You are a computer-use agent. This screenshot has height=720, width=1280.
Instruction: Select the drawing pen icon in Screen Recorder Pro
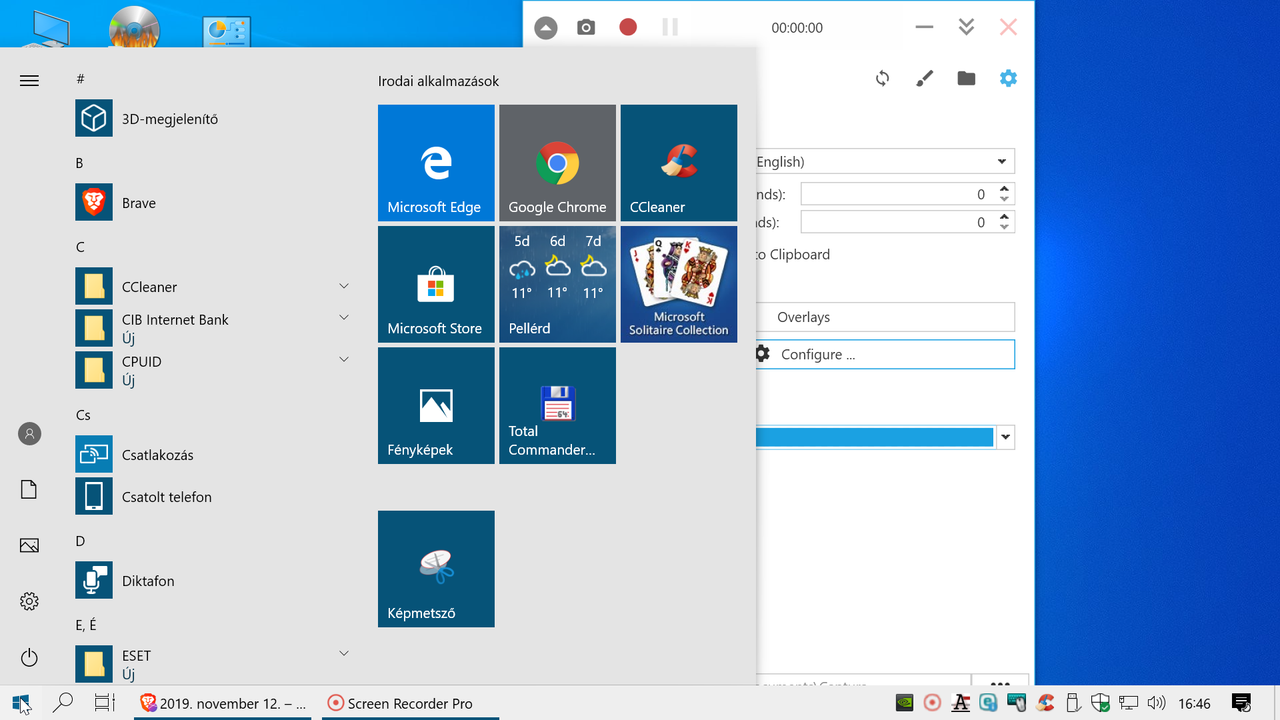click(x=924, y=77)
